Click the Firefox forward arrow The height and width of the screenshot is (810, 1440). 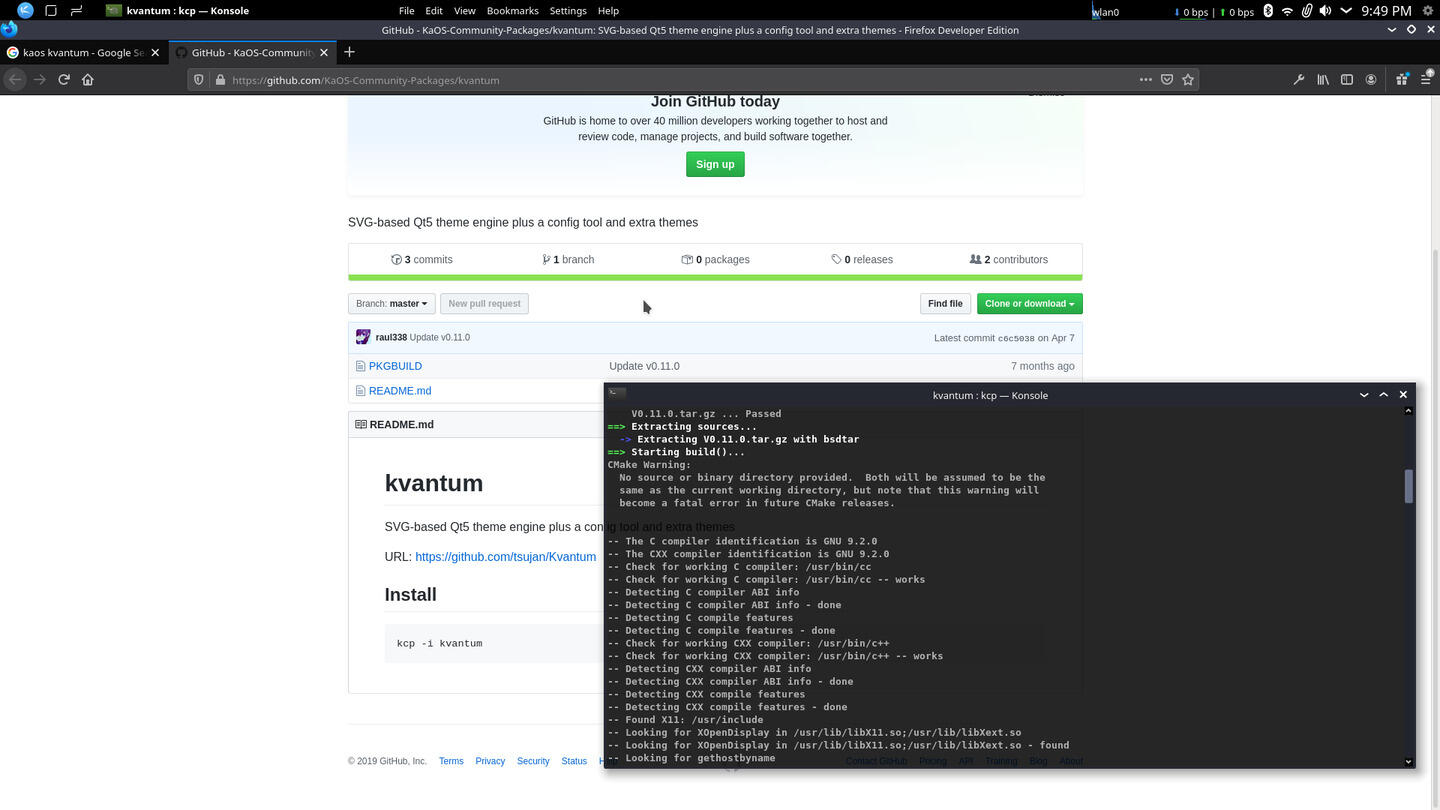coord(39,80)
